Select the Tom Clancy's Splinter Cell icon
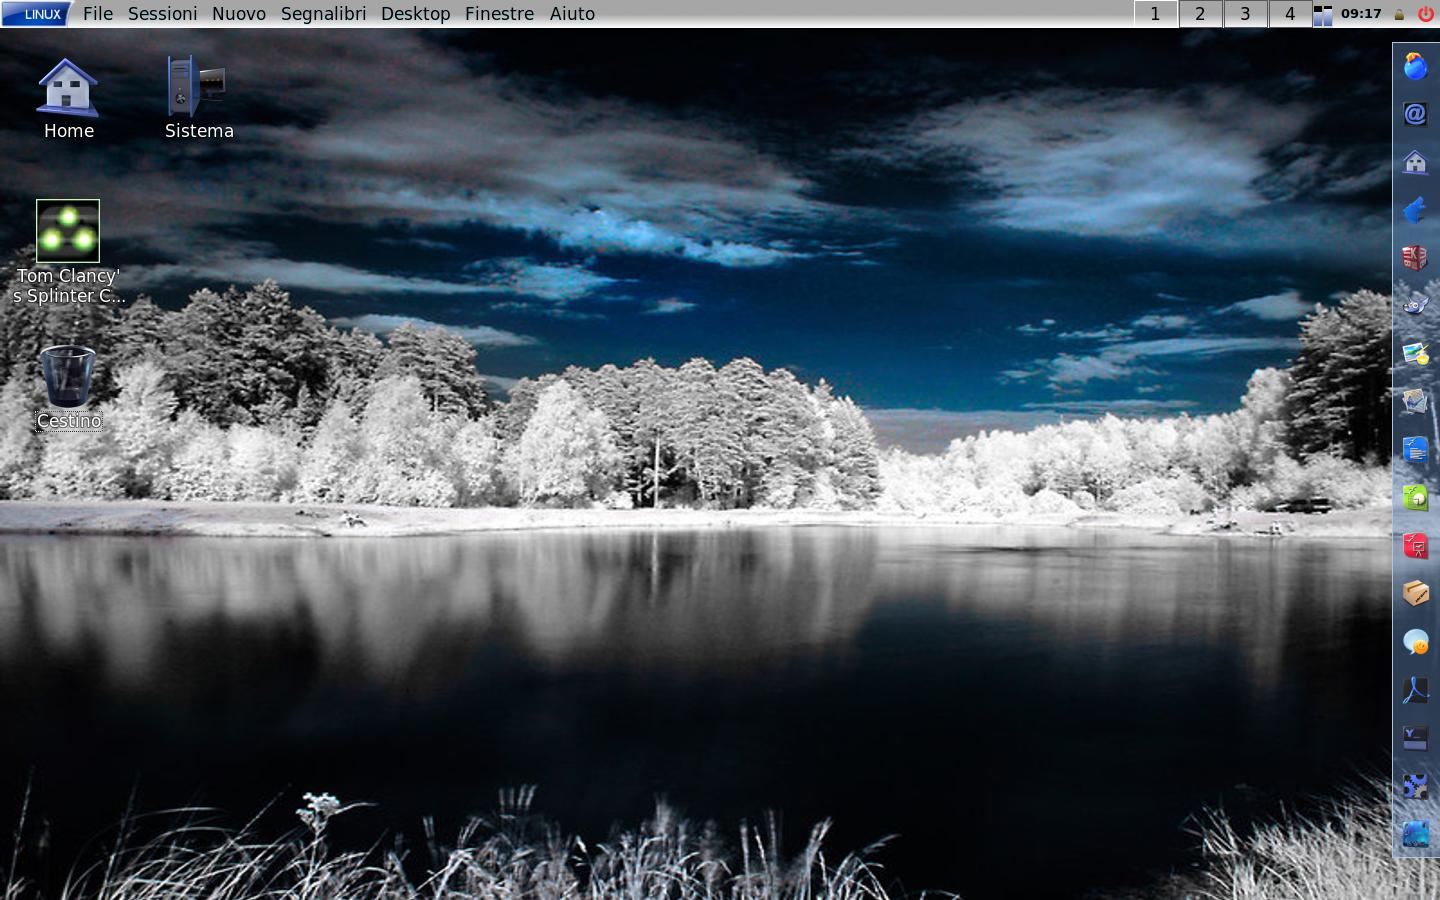 pos(68,253)
